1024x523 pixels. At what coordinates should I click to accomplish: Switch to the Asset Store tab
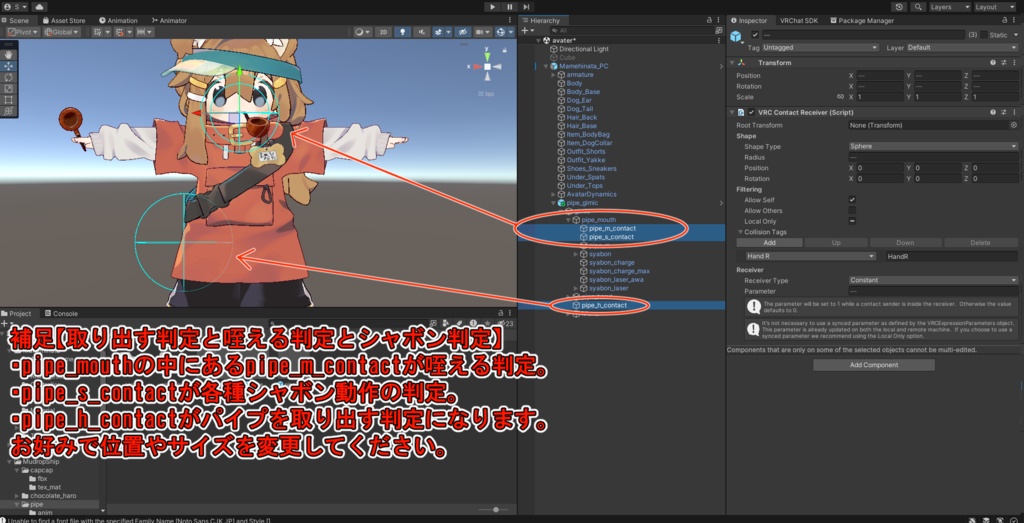point(64,20)
